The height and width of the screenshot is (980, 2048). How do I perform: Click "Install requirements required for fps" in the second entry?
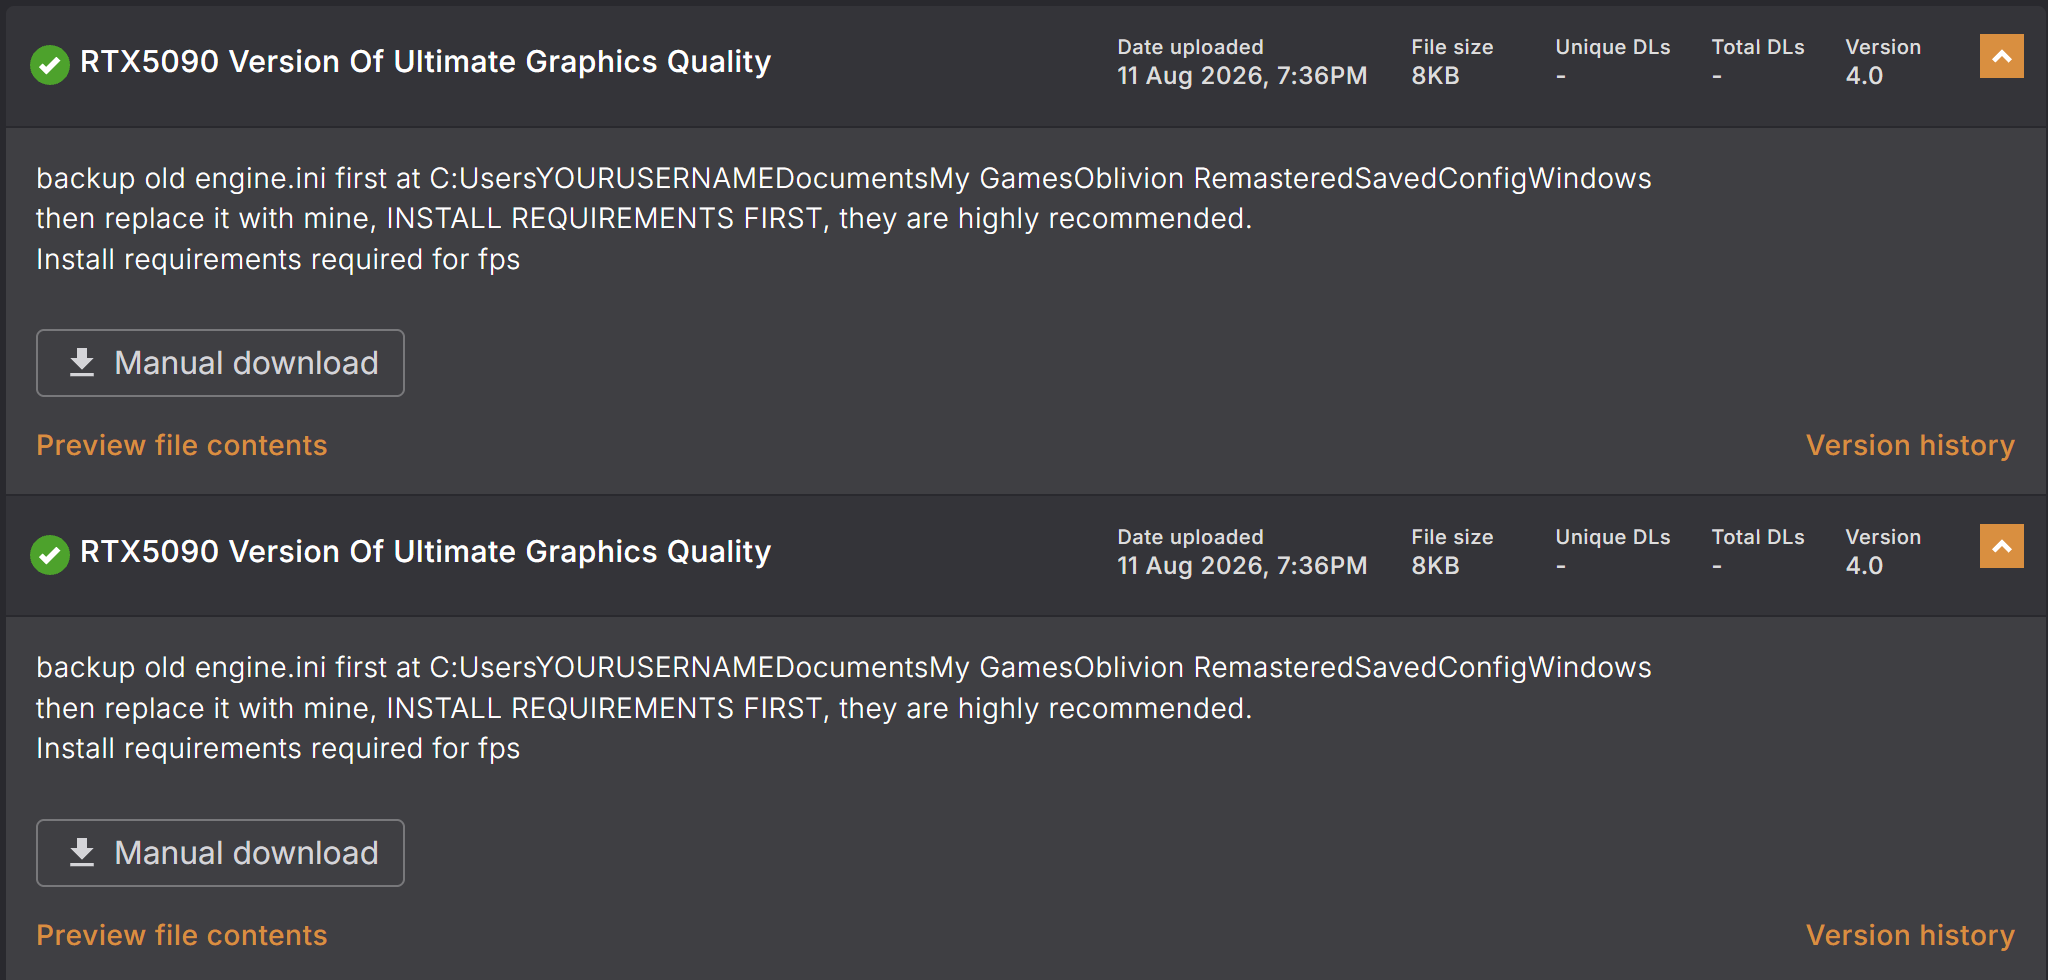(x=278, y=749)
